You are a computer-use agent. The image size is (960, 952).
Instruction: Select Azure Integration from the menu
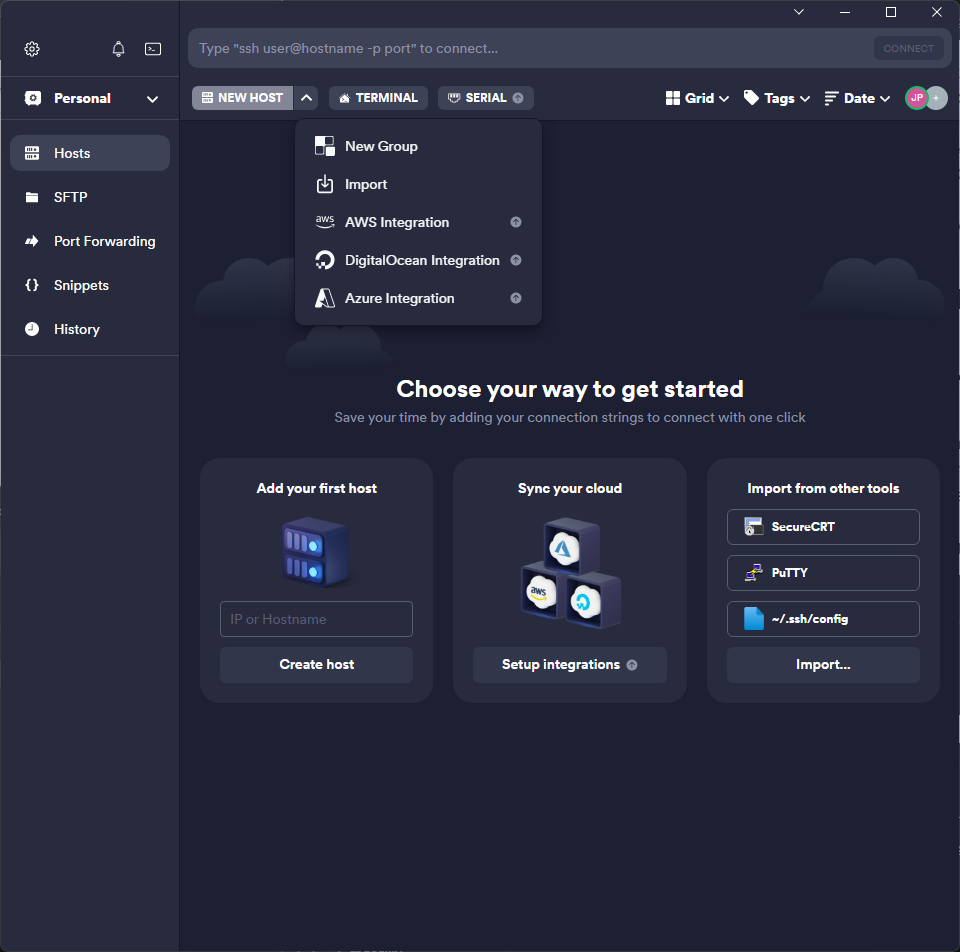pyautogui.click(x=399, y=298)
